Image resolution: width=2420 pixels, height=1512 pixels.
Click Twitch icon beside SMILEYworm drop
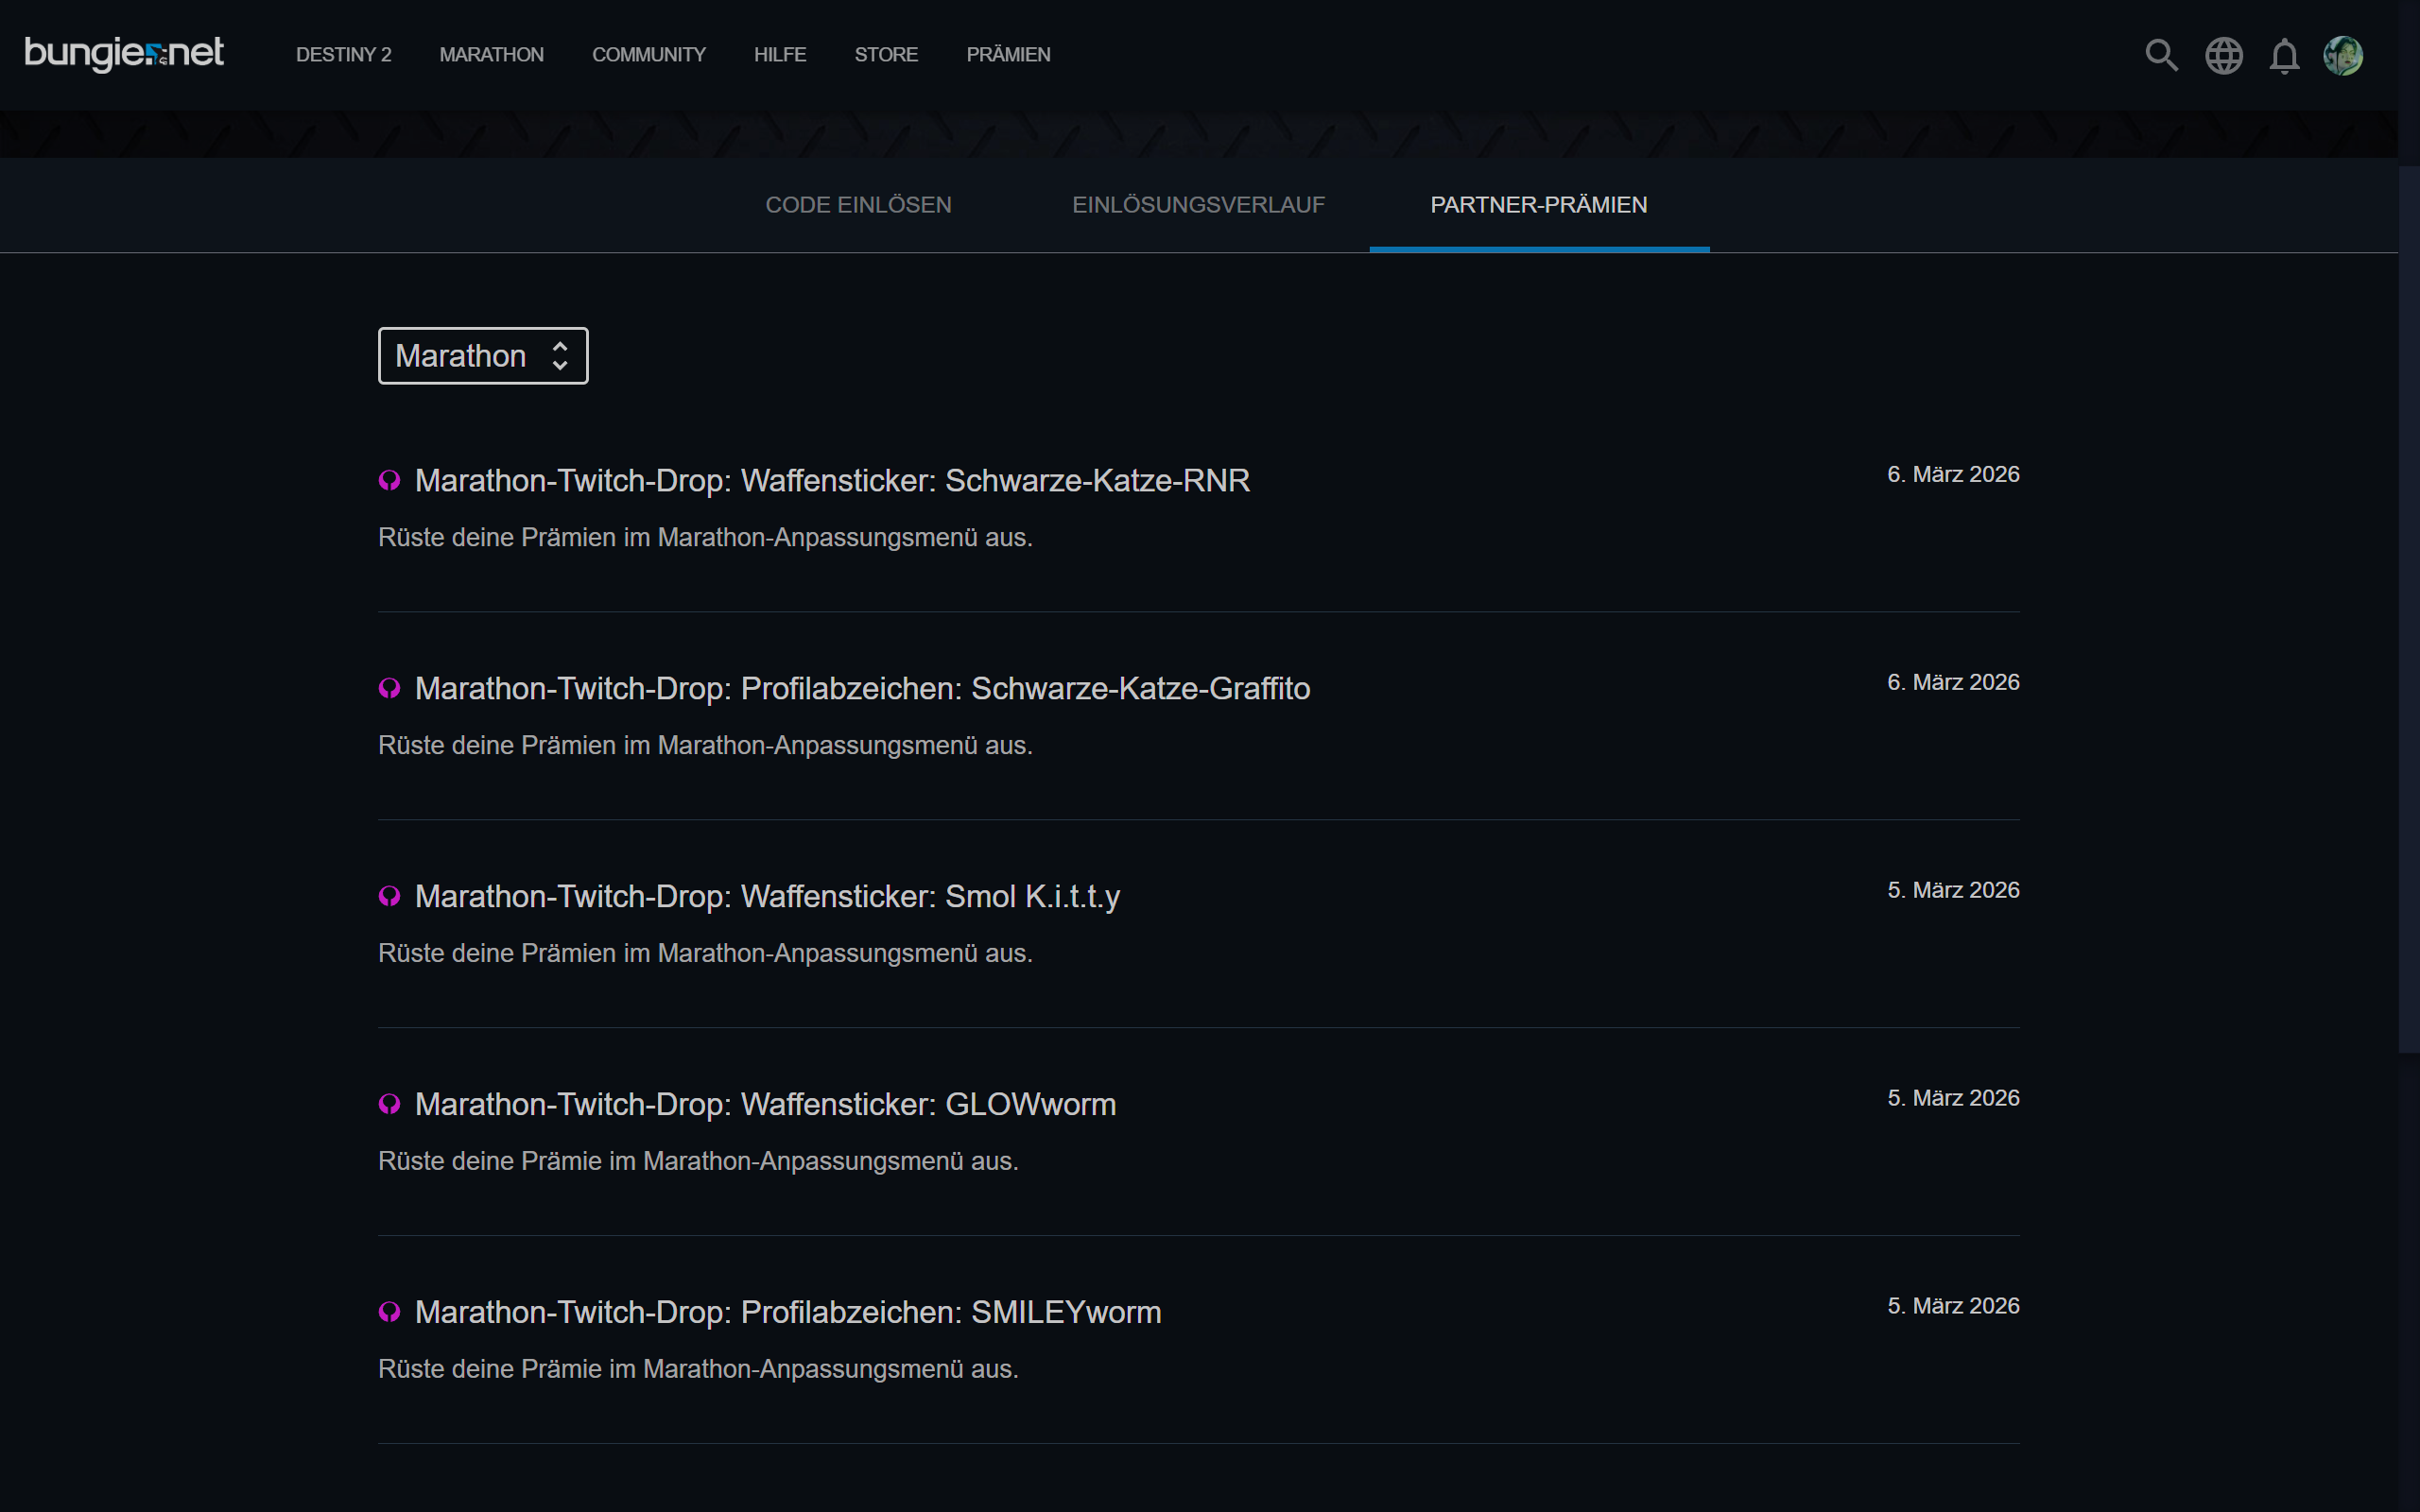pos(389,1313)
